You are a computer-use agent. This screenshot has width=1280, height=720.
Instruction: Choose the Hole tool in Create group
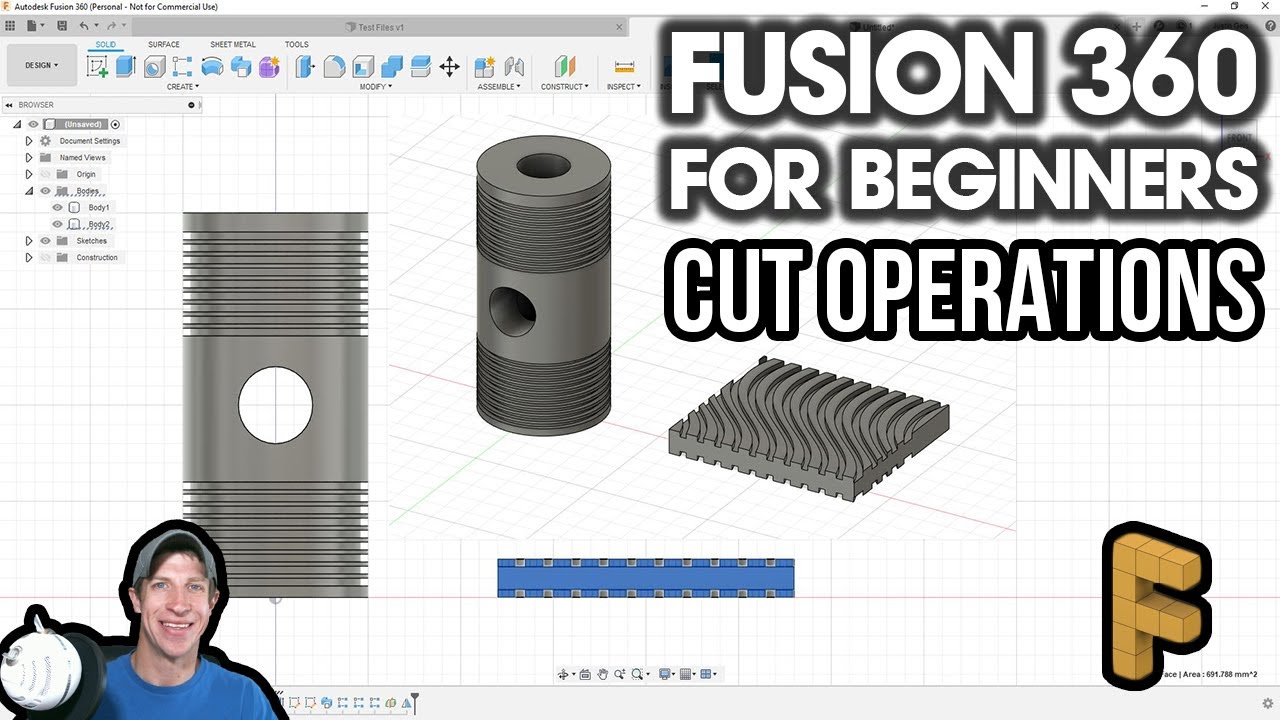click(154, 67)
